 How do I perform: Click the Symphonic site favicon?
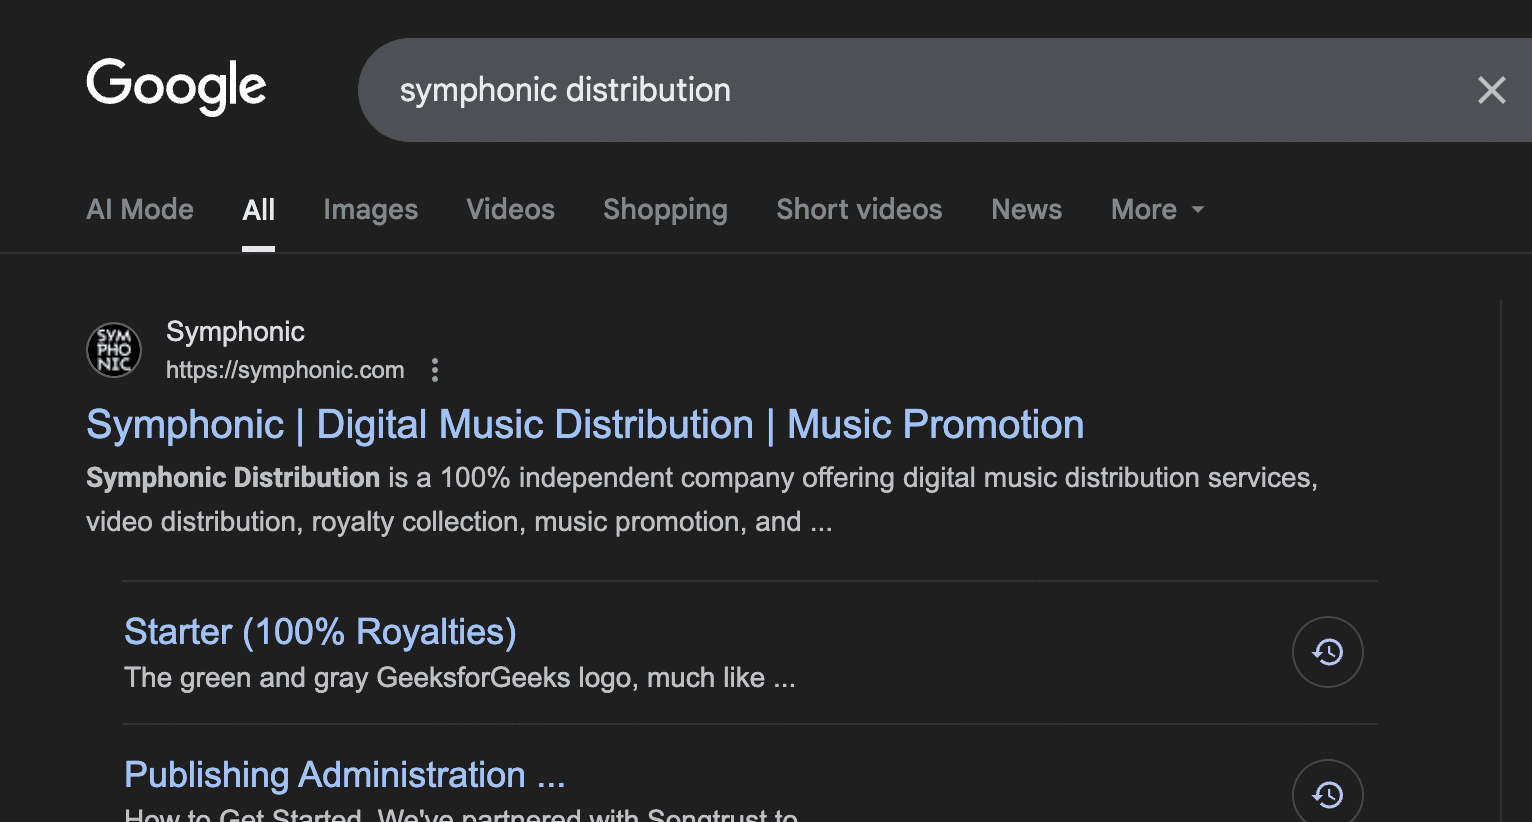(113, 349)
